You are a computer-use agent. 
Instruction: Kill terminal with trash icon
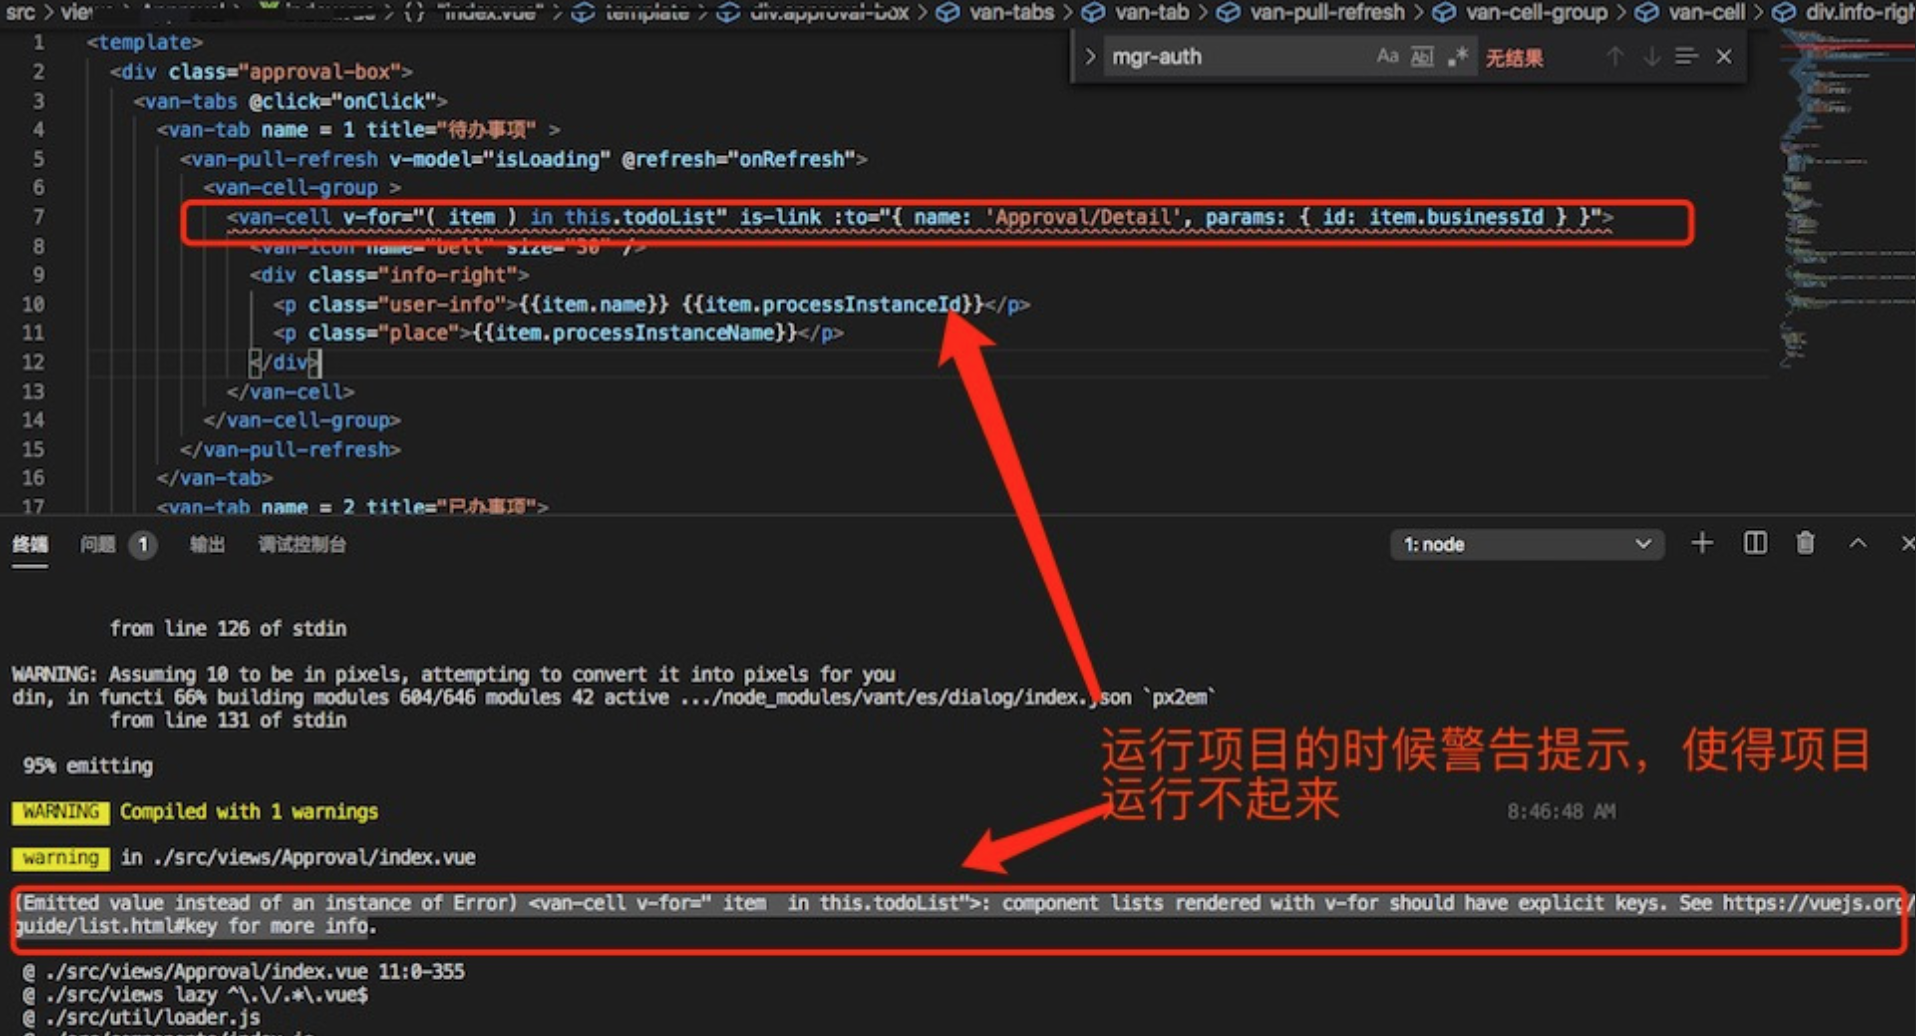1805,543
